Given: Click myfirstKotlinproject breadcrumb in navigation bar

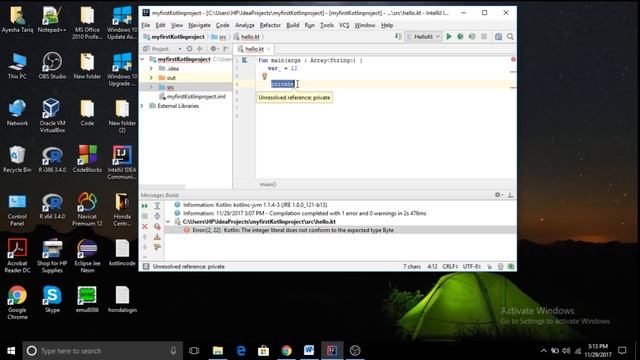Looking at the screenshot, I should click(174, 37).
